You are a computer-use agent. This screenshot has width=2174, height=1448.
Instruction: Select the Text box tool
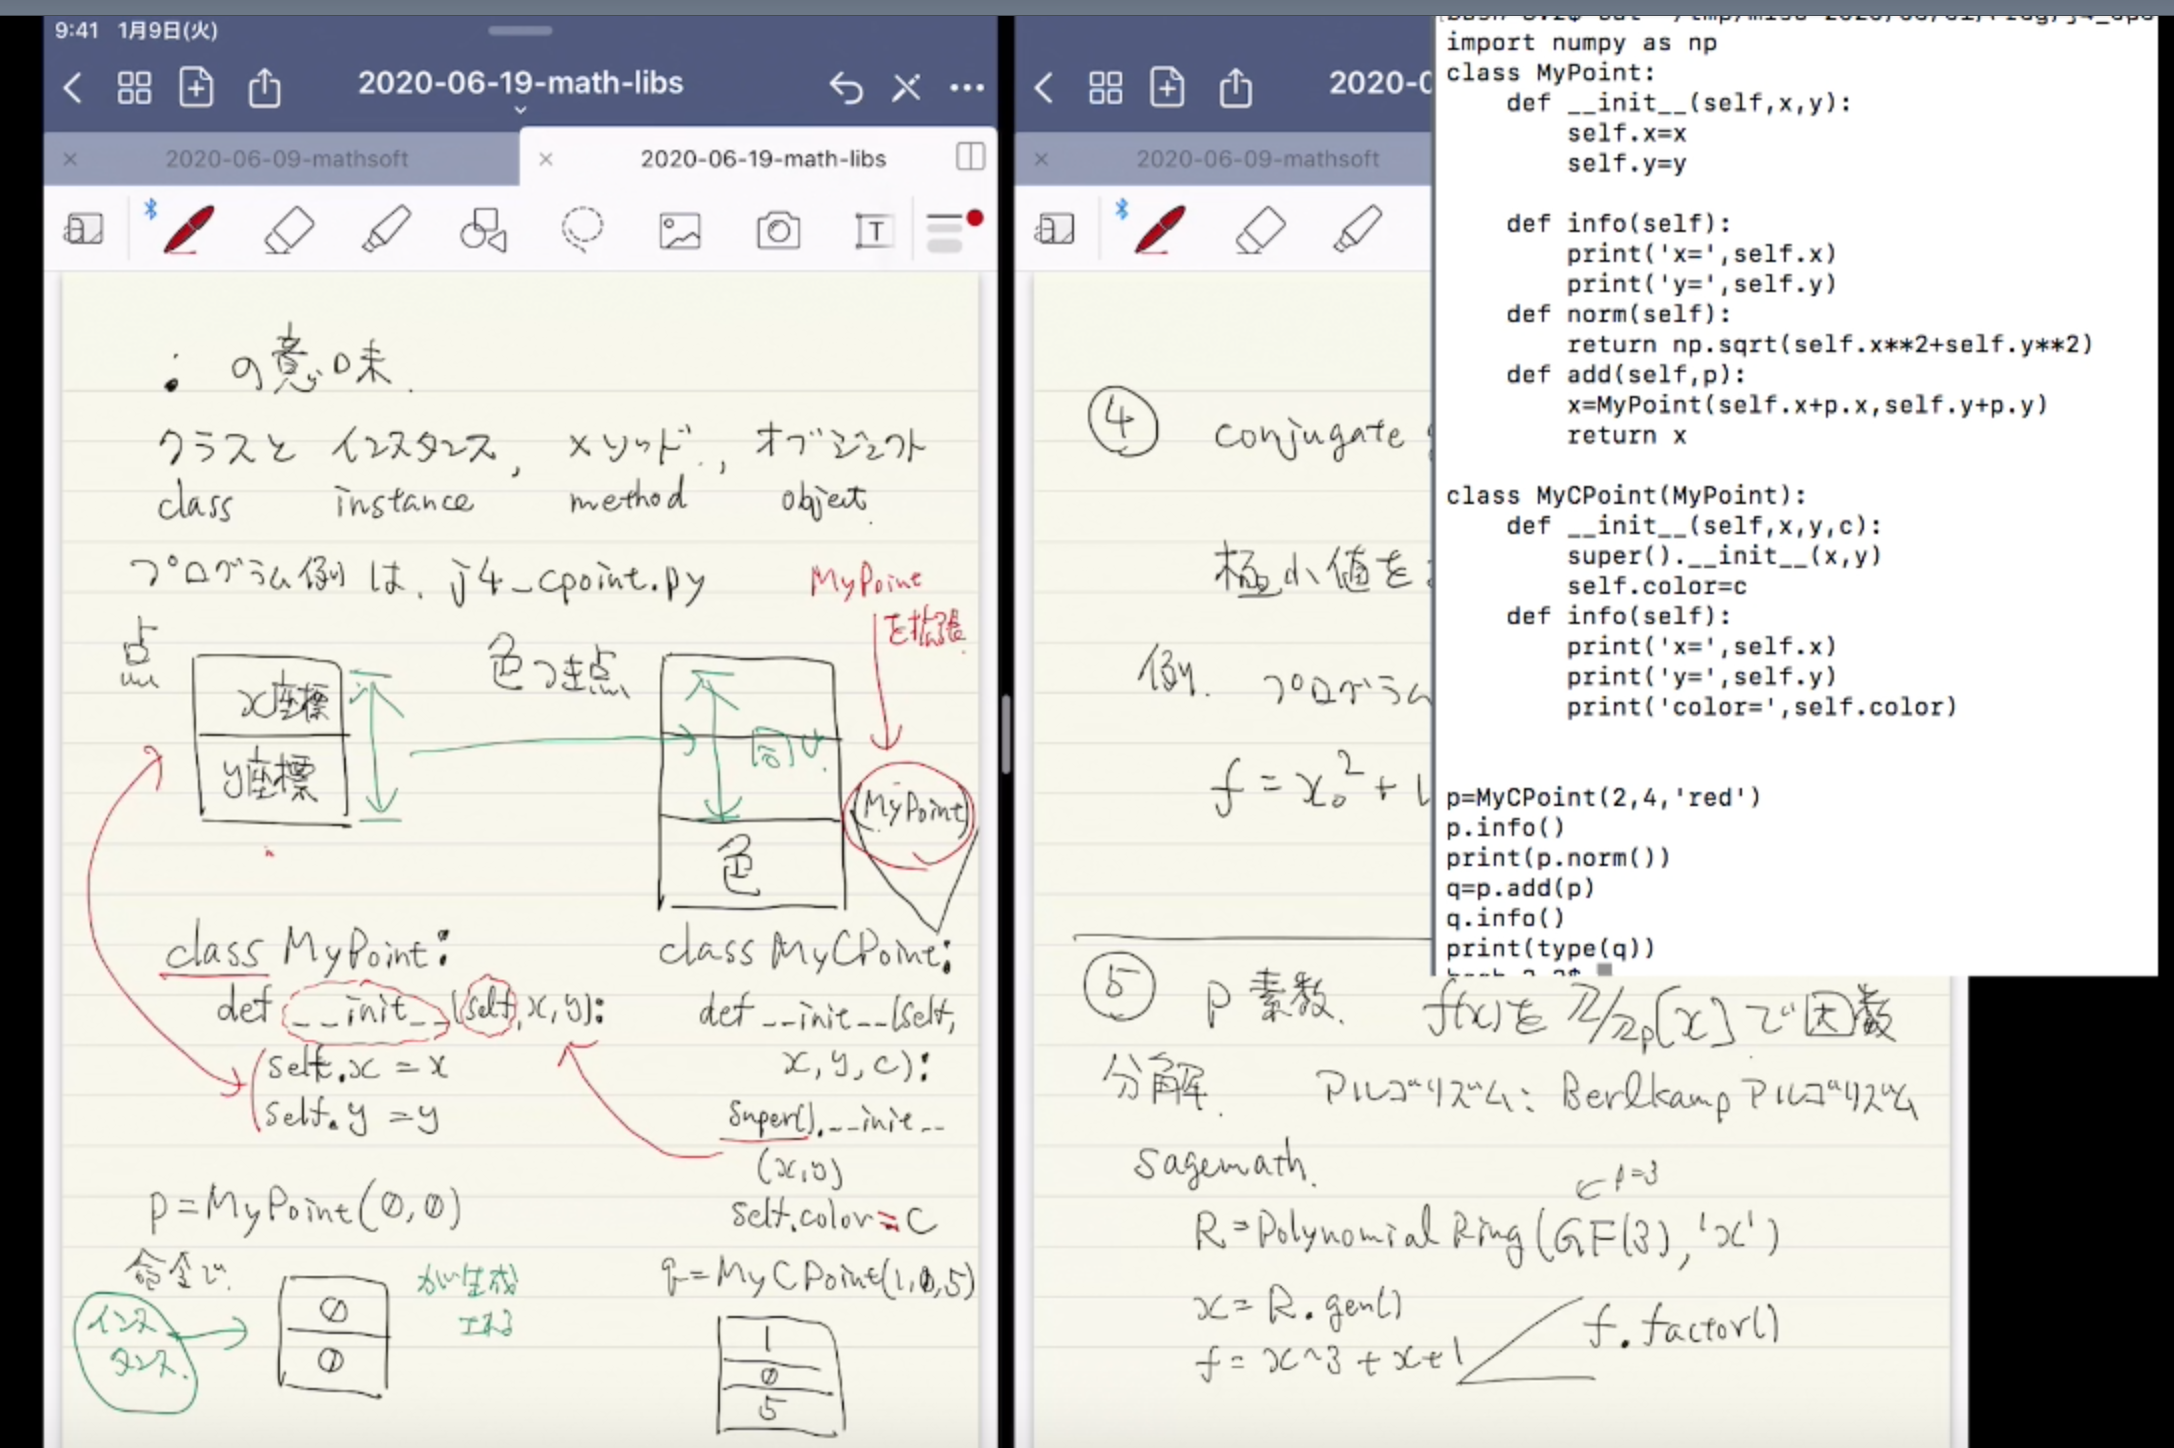click(x=874, y=231)
